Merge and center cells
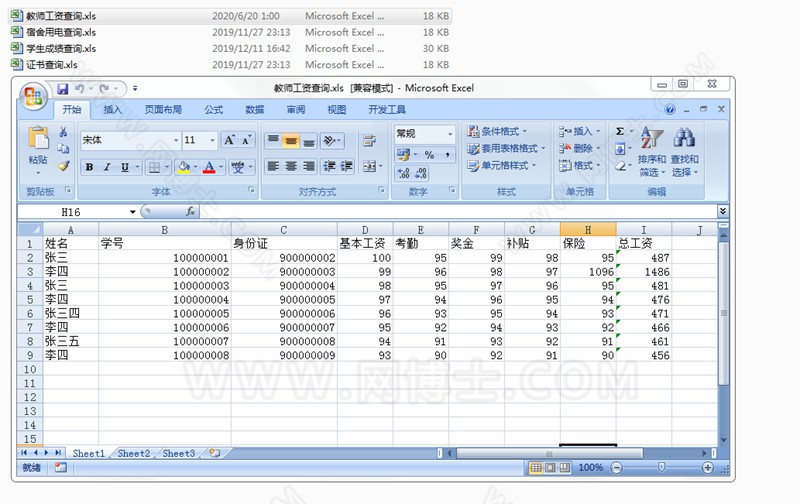The width and height of the screenshot is (800, 504). click(369, 166)
